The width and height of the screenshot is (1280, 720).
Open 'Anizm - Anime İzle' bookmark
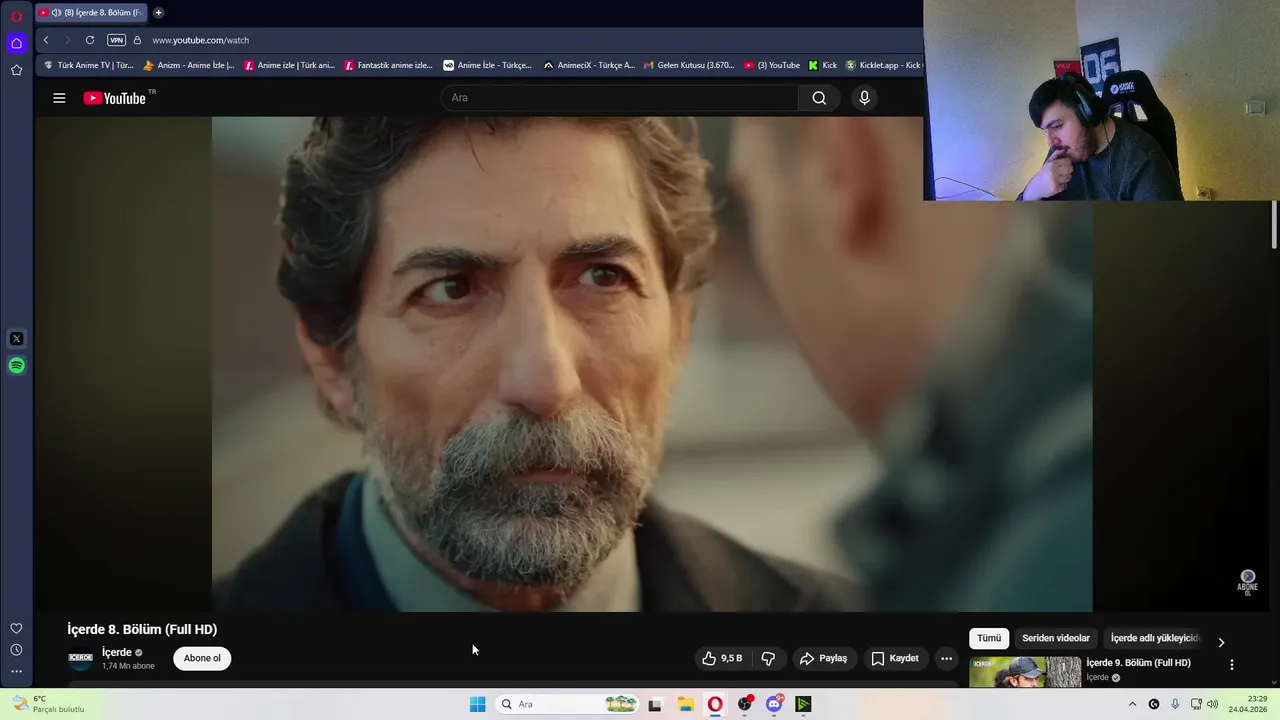189,65
